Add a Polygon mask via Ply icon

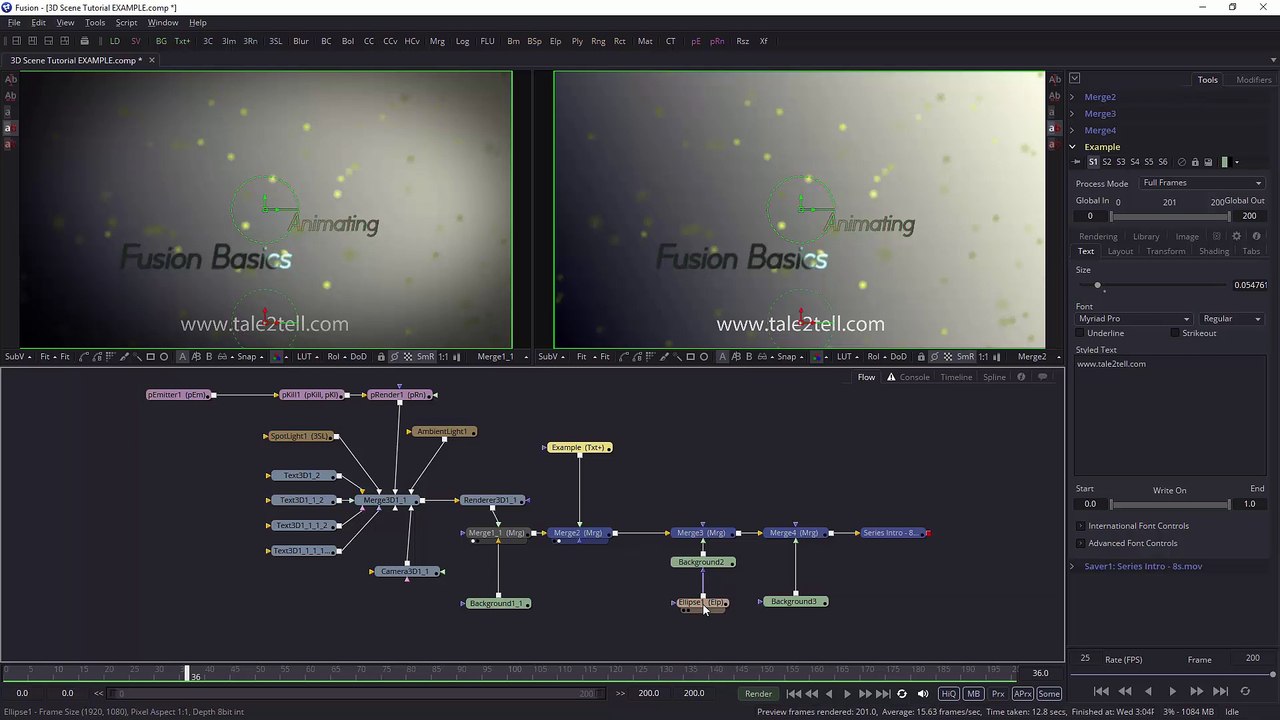coord(577,41)
